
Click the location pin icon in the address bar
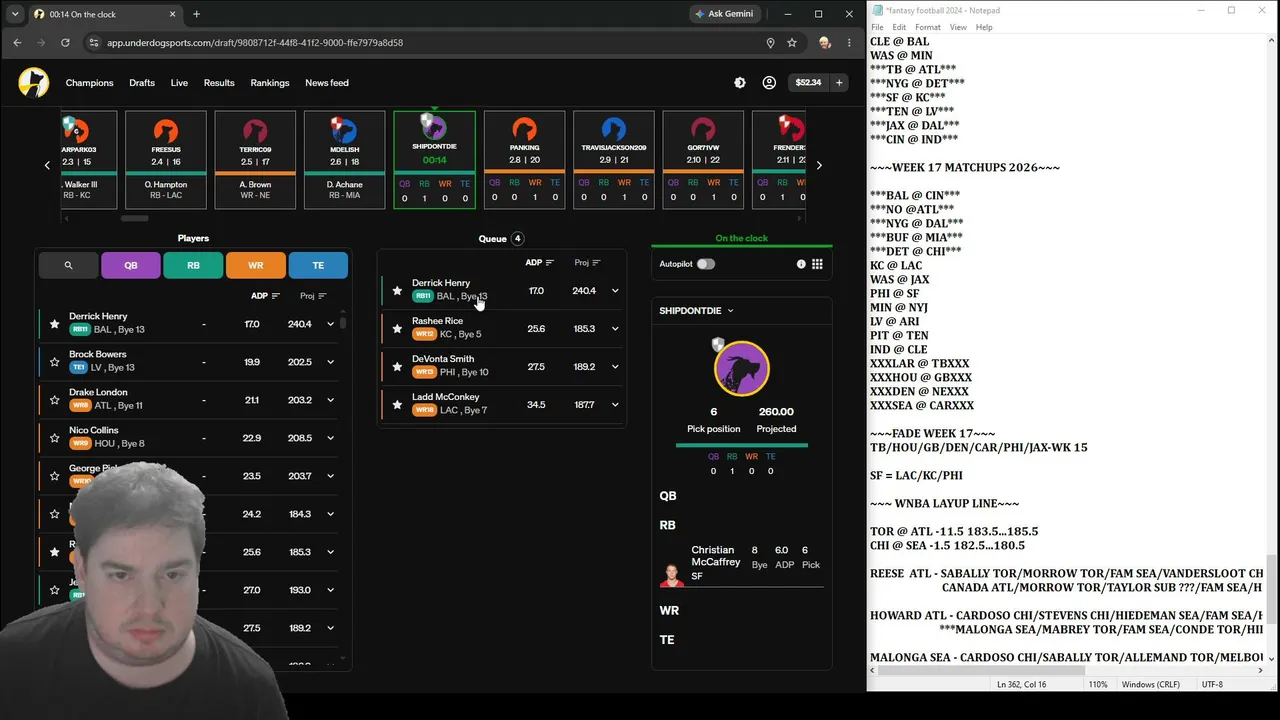click(770, 43)
